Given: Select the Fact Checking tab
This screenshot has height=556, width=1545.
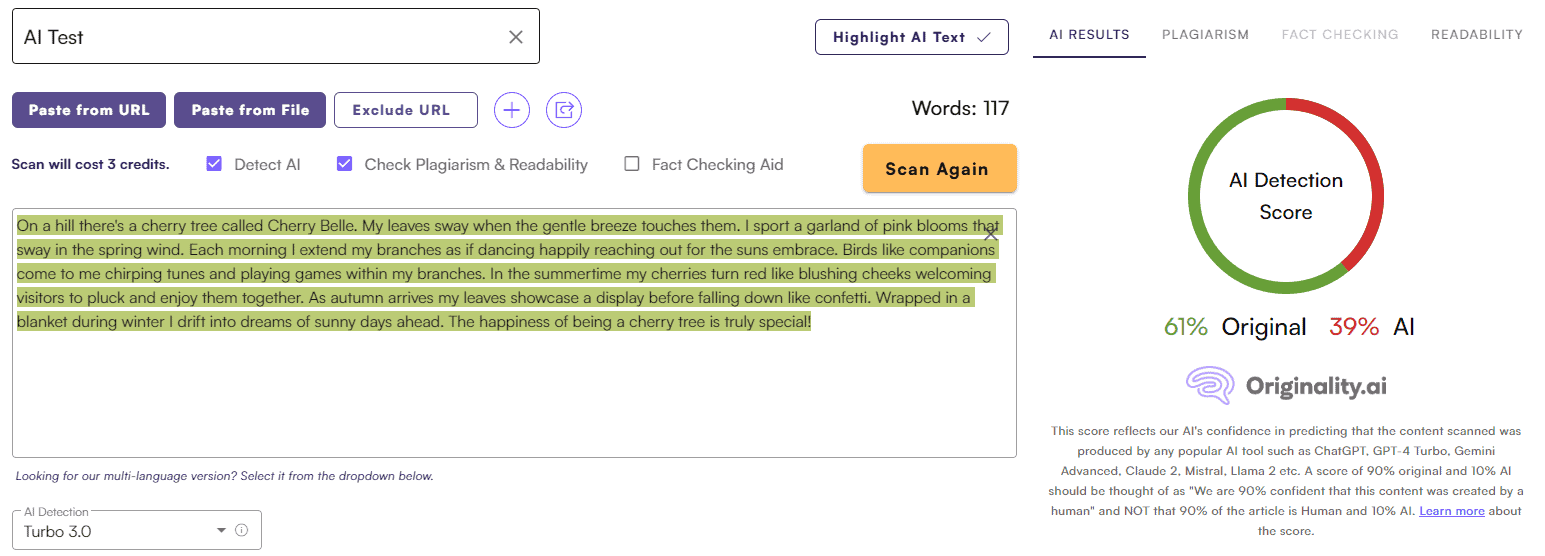Looking at the screenshot, I should [x=1340, y=34].
